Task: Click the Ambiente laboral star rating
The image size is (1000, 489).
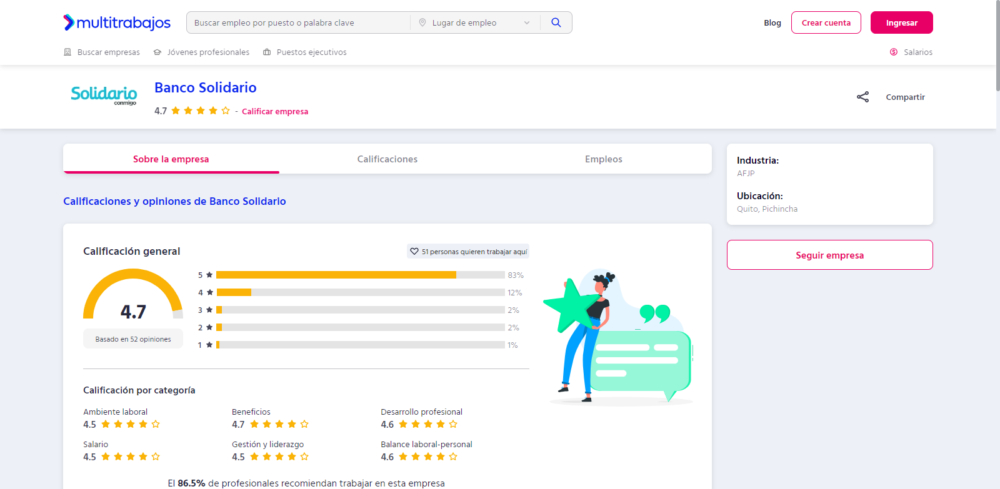Action: pyautogui.click(x=131, y=424)
